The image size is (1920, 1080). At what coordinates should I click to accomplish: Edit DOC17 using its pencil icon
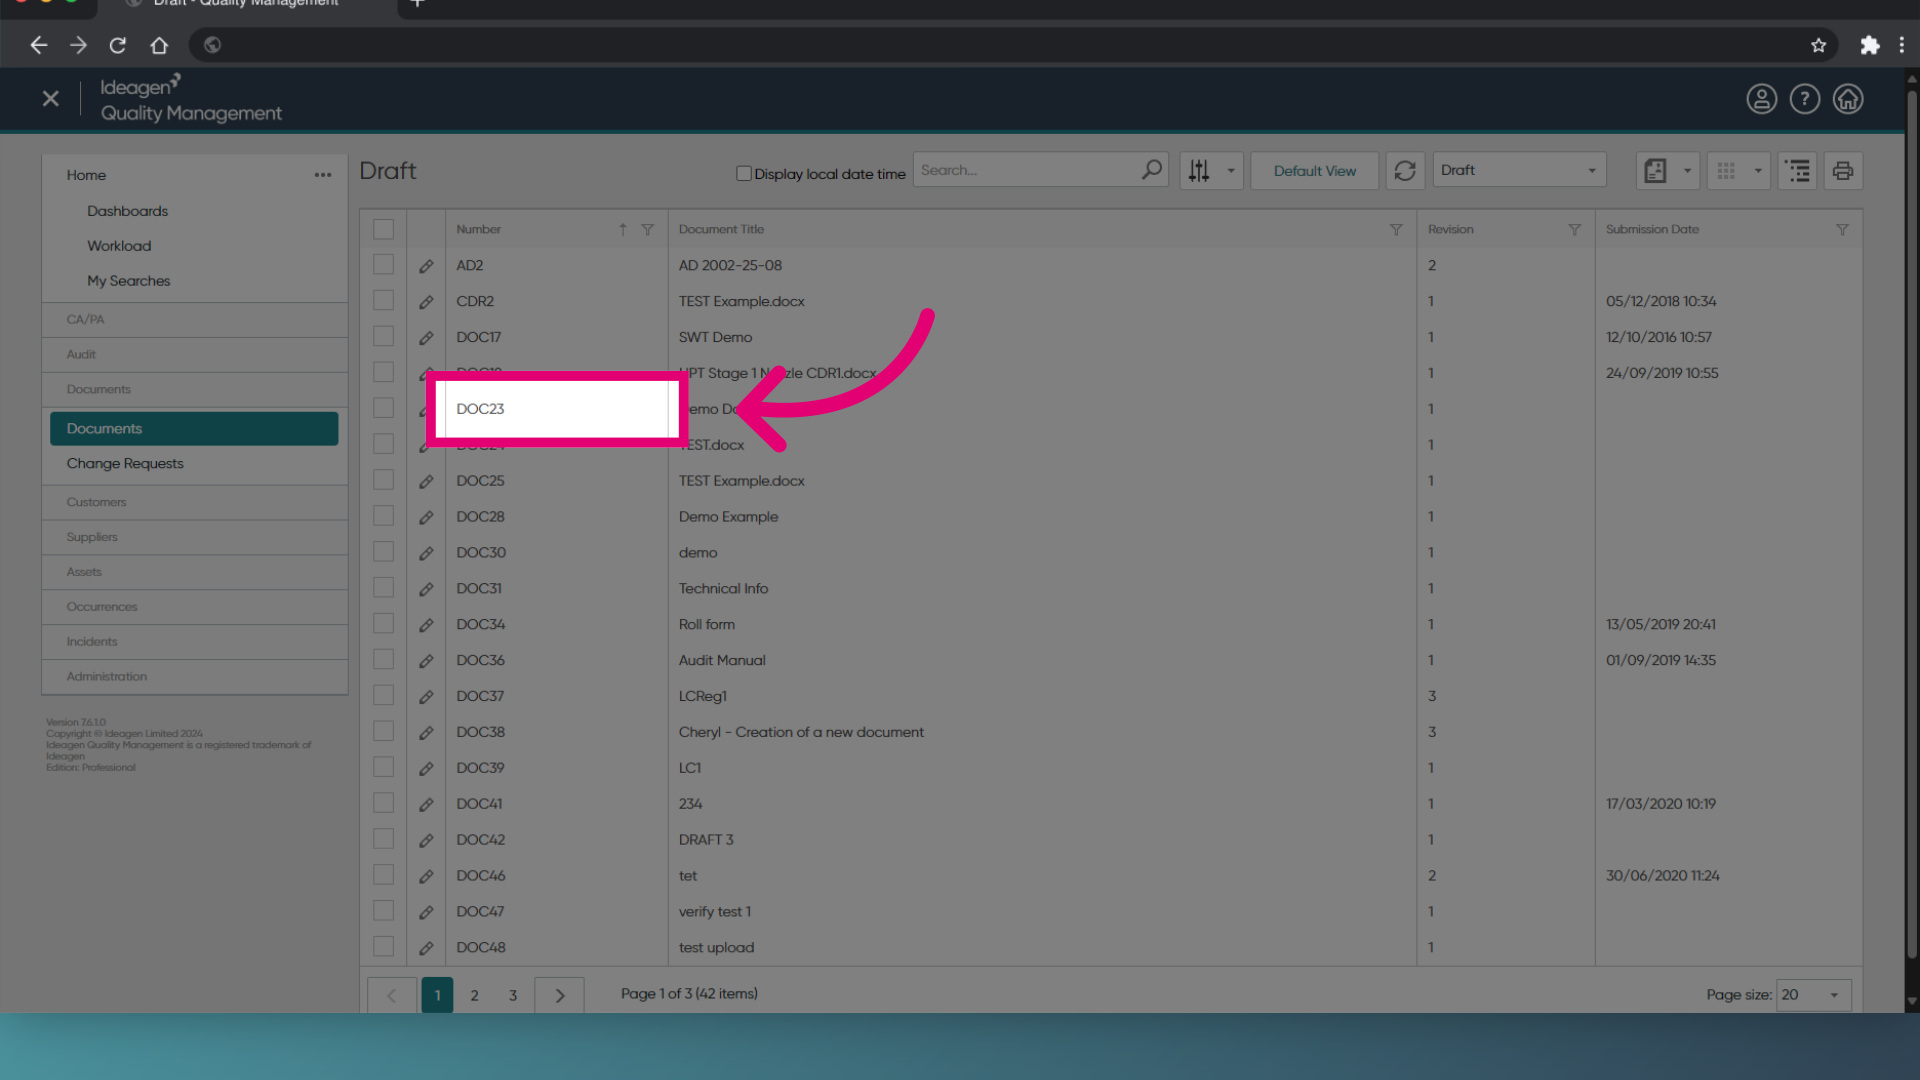(x=426, y=338)
